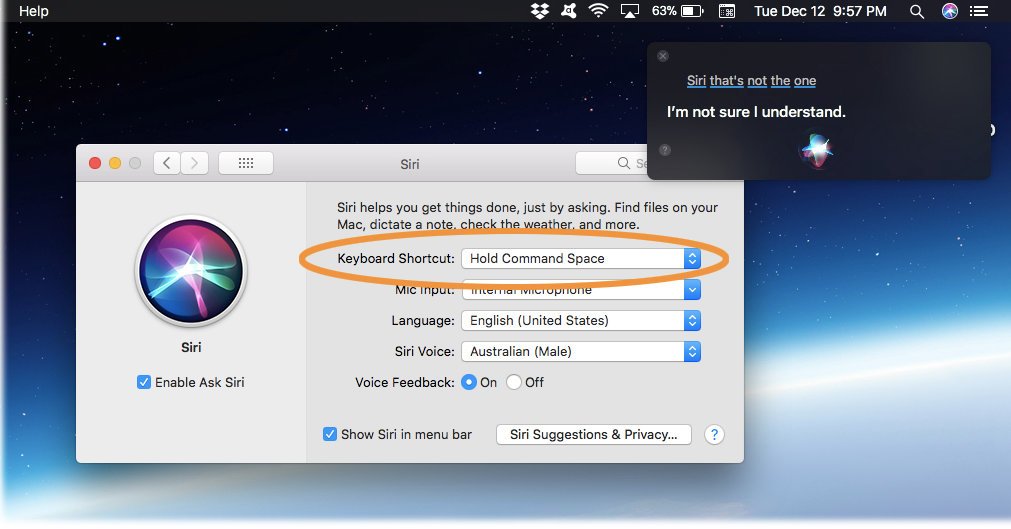Click the battery status icon
This screenshot has height=529, width=1011.
click(692, 11)
